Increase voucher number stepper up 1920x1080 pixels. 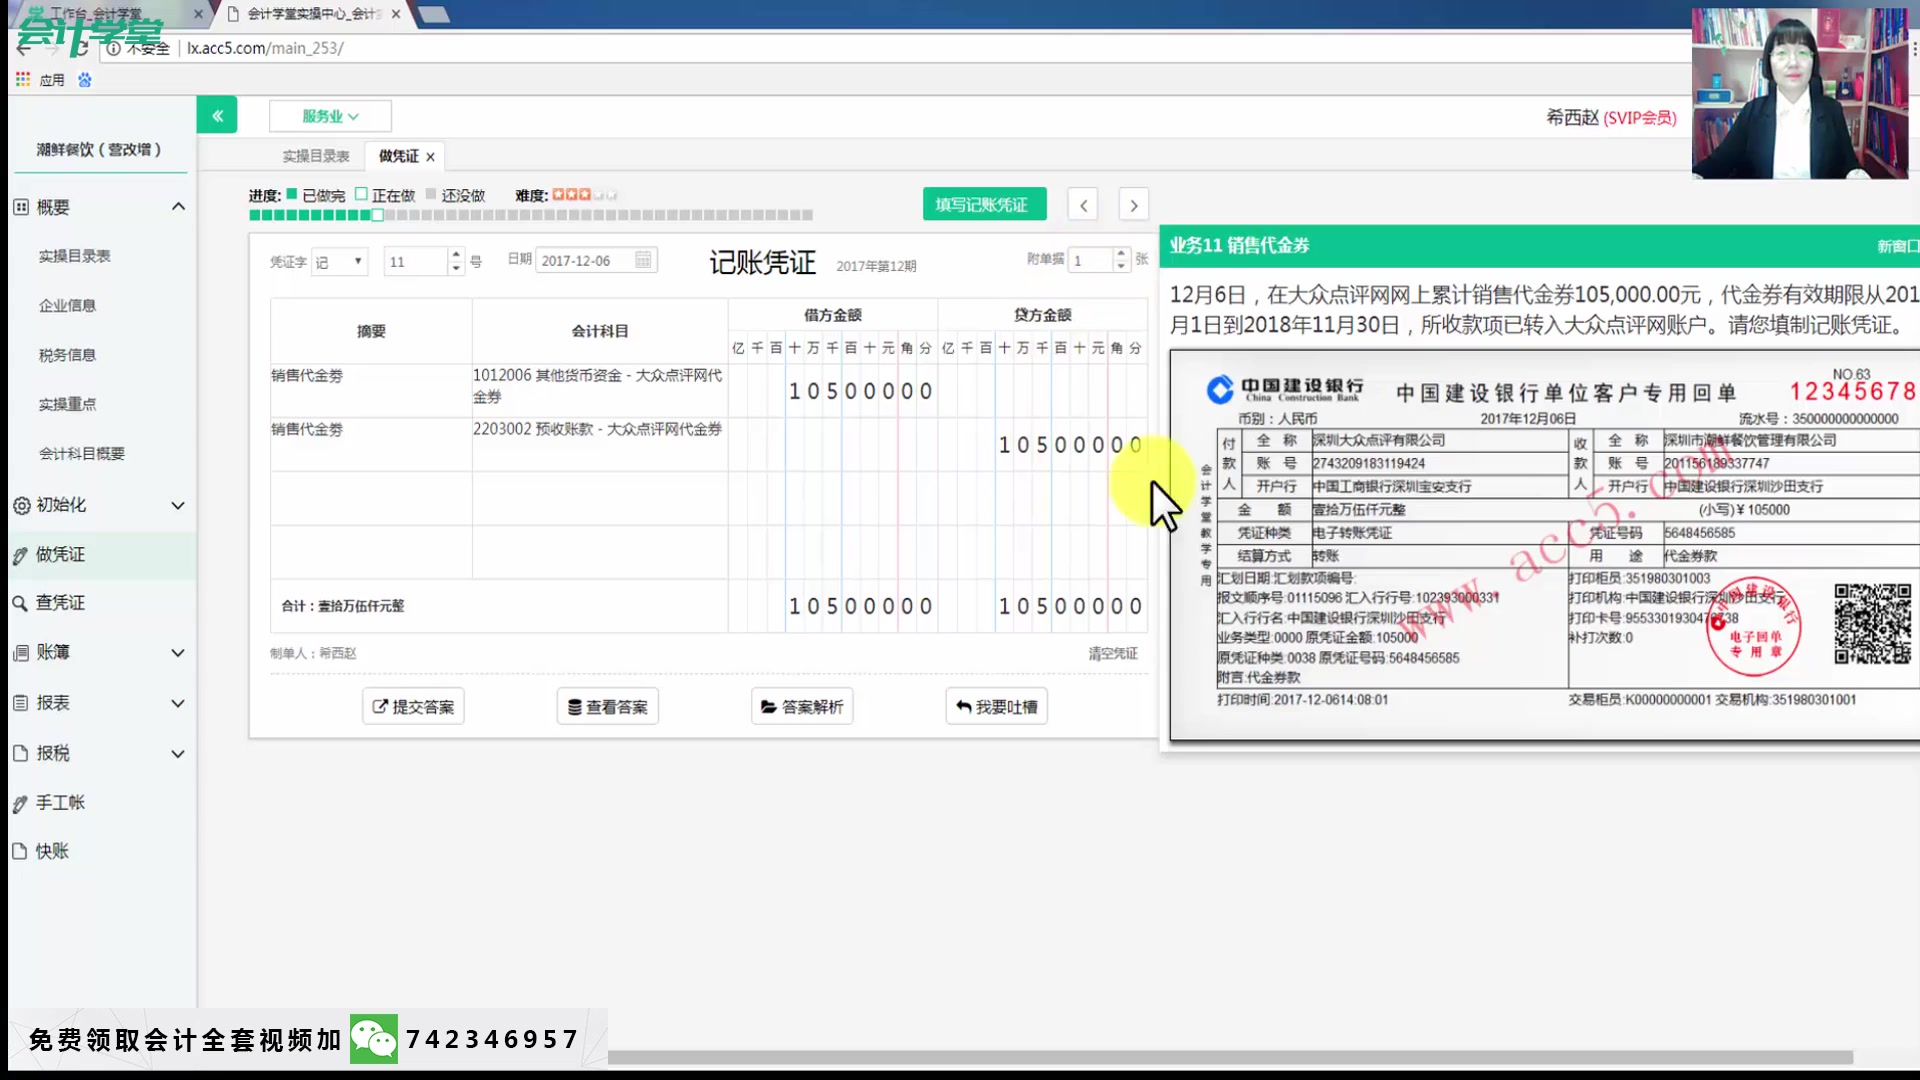456,254
